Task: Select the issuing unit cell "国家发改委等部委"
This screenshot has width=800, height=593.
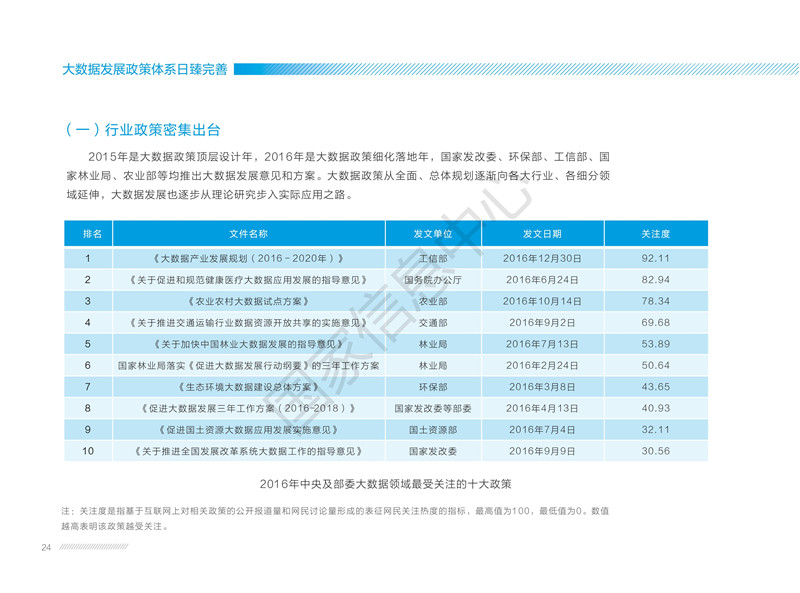Action: click(x=433, y=409)
